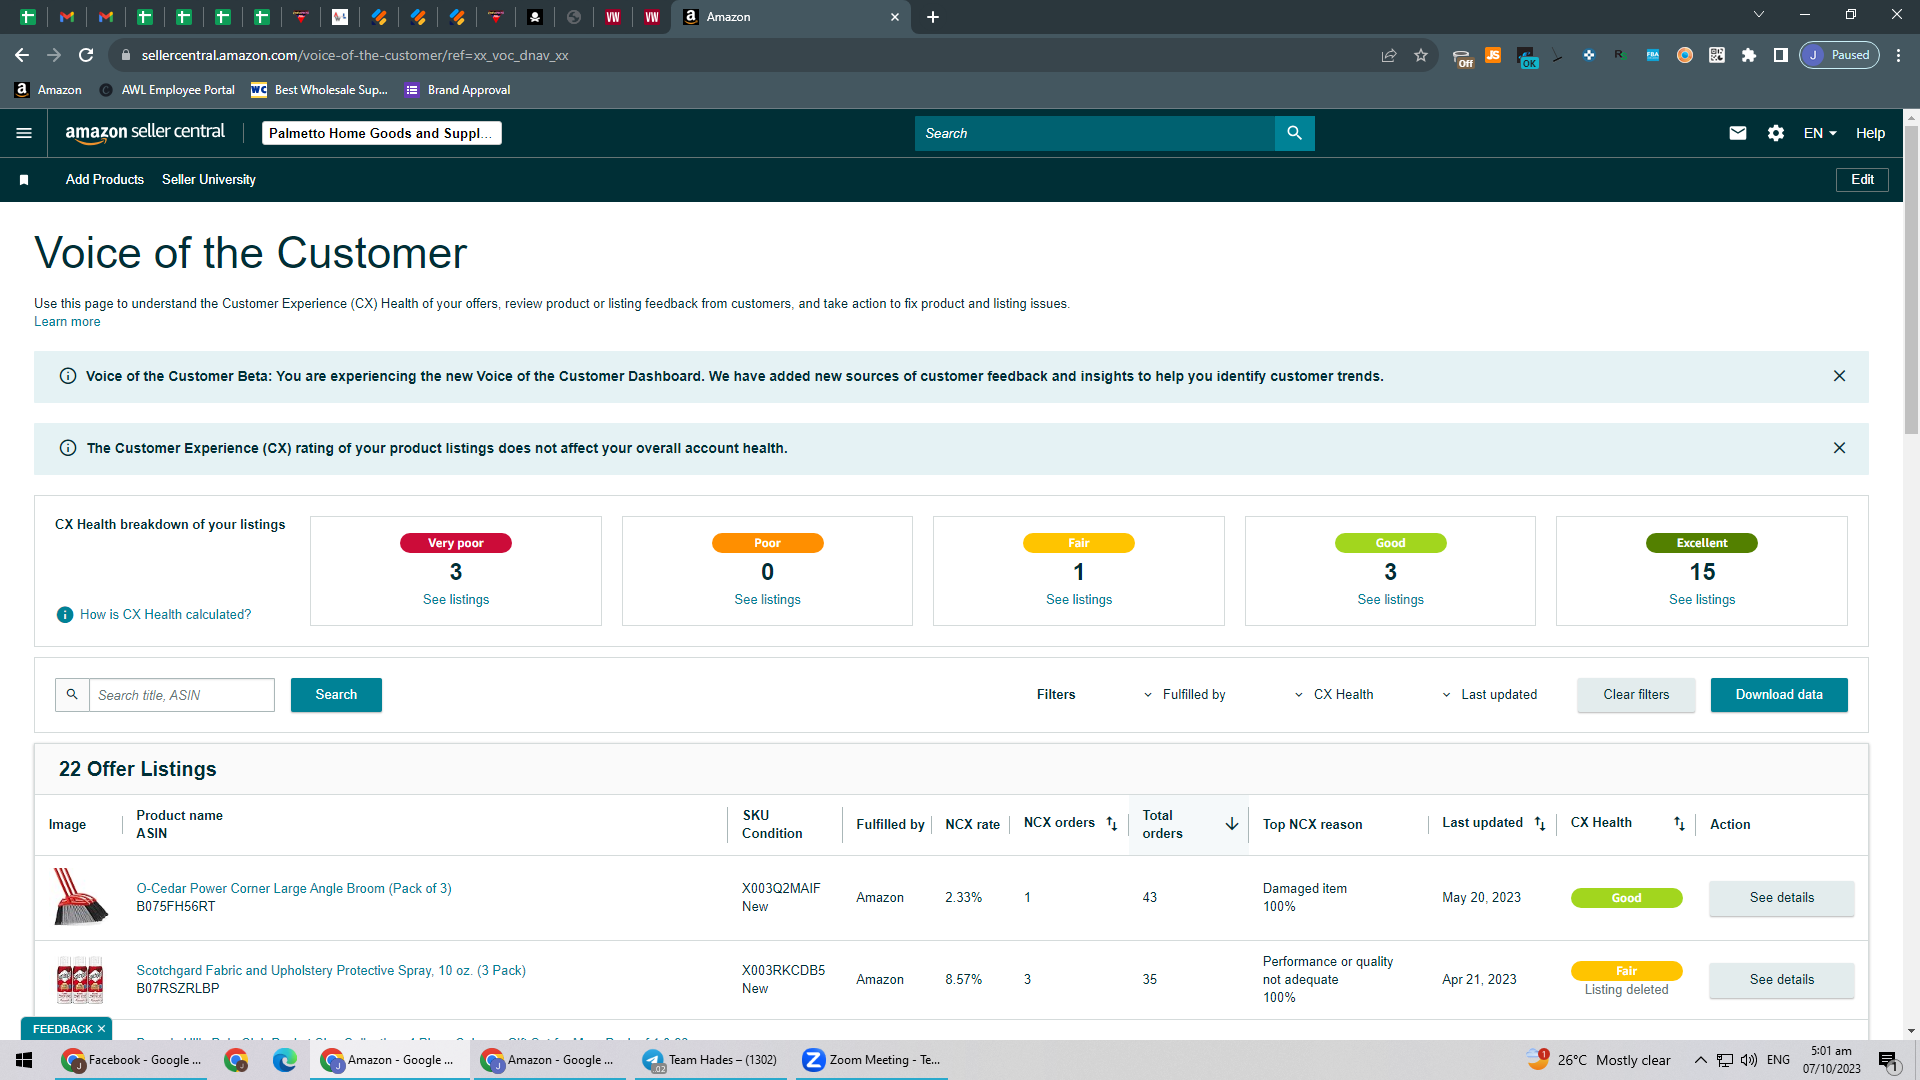1920x1080 pixels.
Task: Sort by Total orders descending arrow
Action: pyautogui.click(x=1232, y=824)
